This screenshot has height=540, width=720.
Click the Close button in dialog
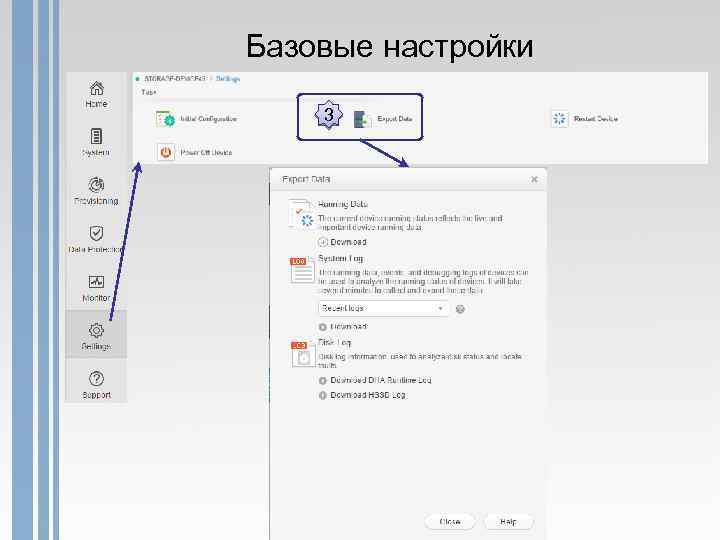pyautogui.click(x=450, y=522)
